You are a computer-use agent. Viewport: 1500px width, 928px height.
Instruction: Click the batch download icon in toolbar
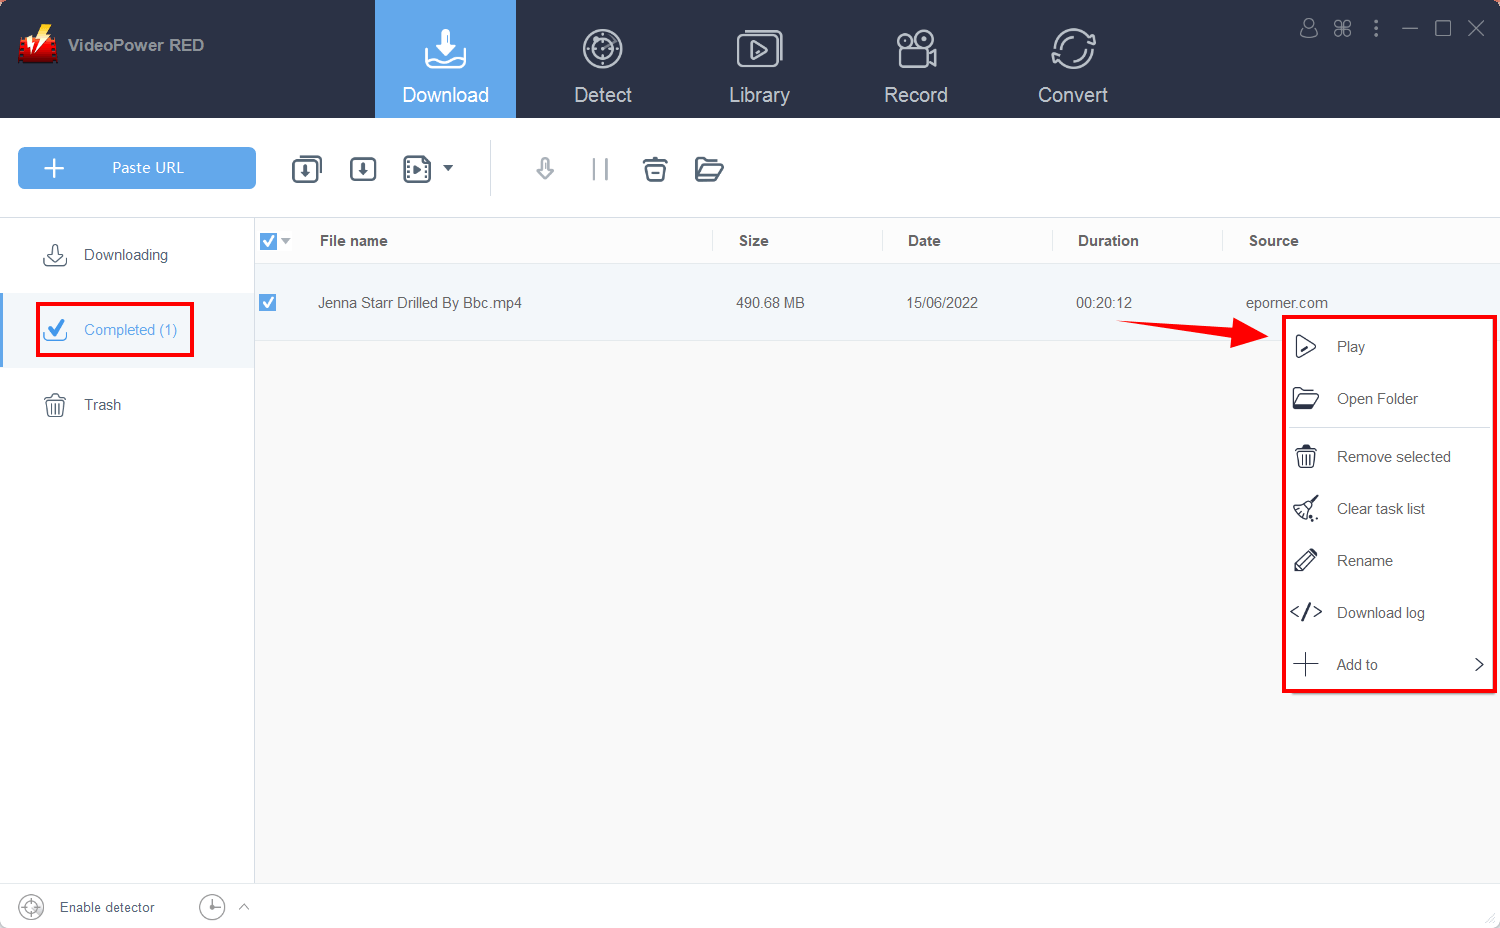[307, 169]
